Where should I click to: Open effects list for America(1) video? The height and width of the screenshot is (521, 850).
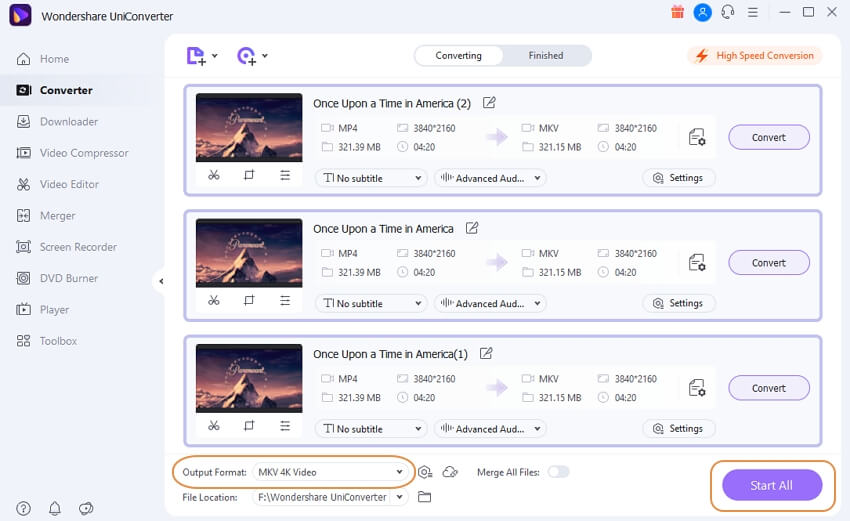[285, 426]
